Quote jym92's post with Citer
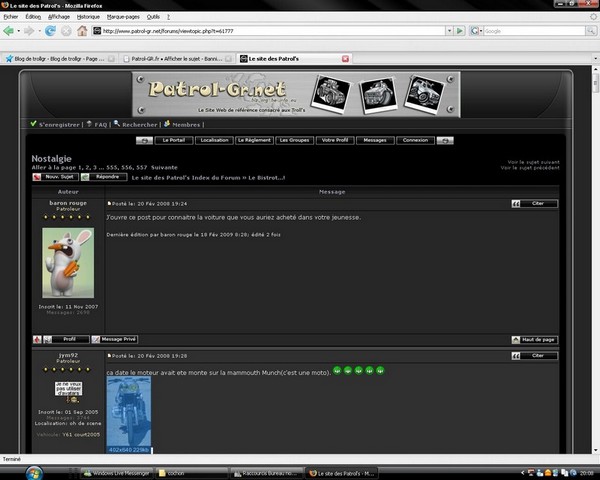The height and width of the screenshot is (480, 600). [535, 356]
